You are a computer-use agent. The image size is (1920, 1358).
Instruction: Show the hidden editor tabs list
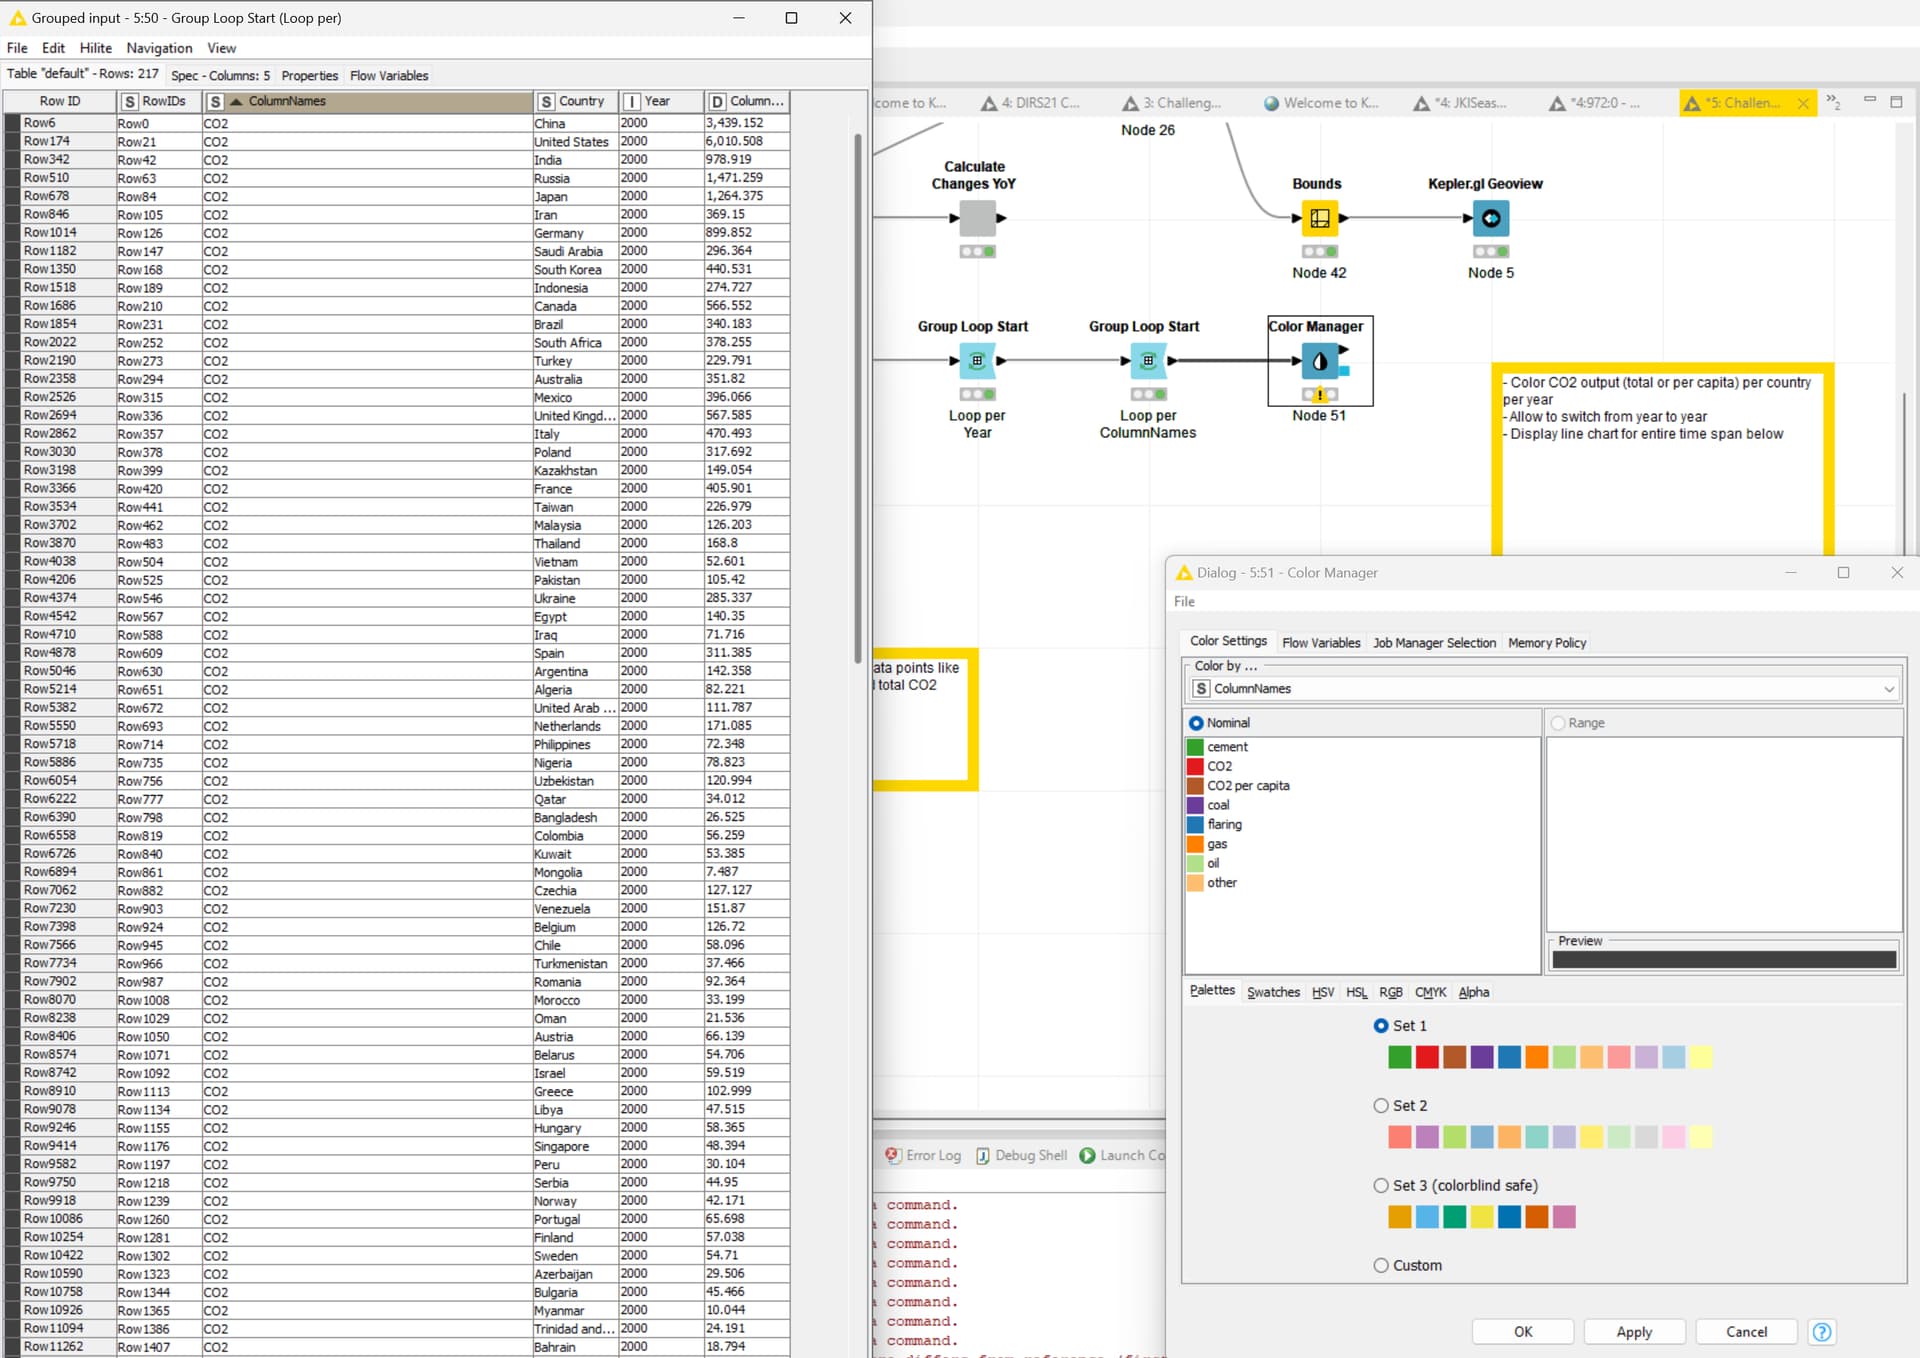pos(1833,102)
